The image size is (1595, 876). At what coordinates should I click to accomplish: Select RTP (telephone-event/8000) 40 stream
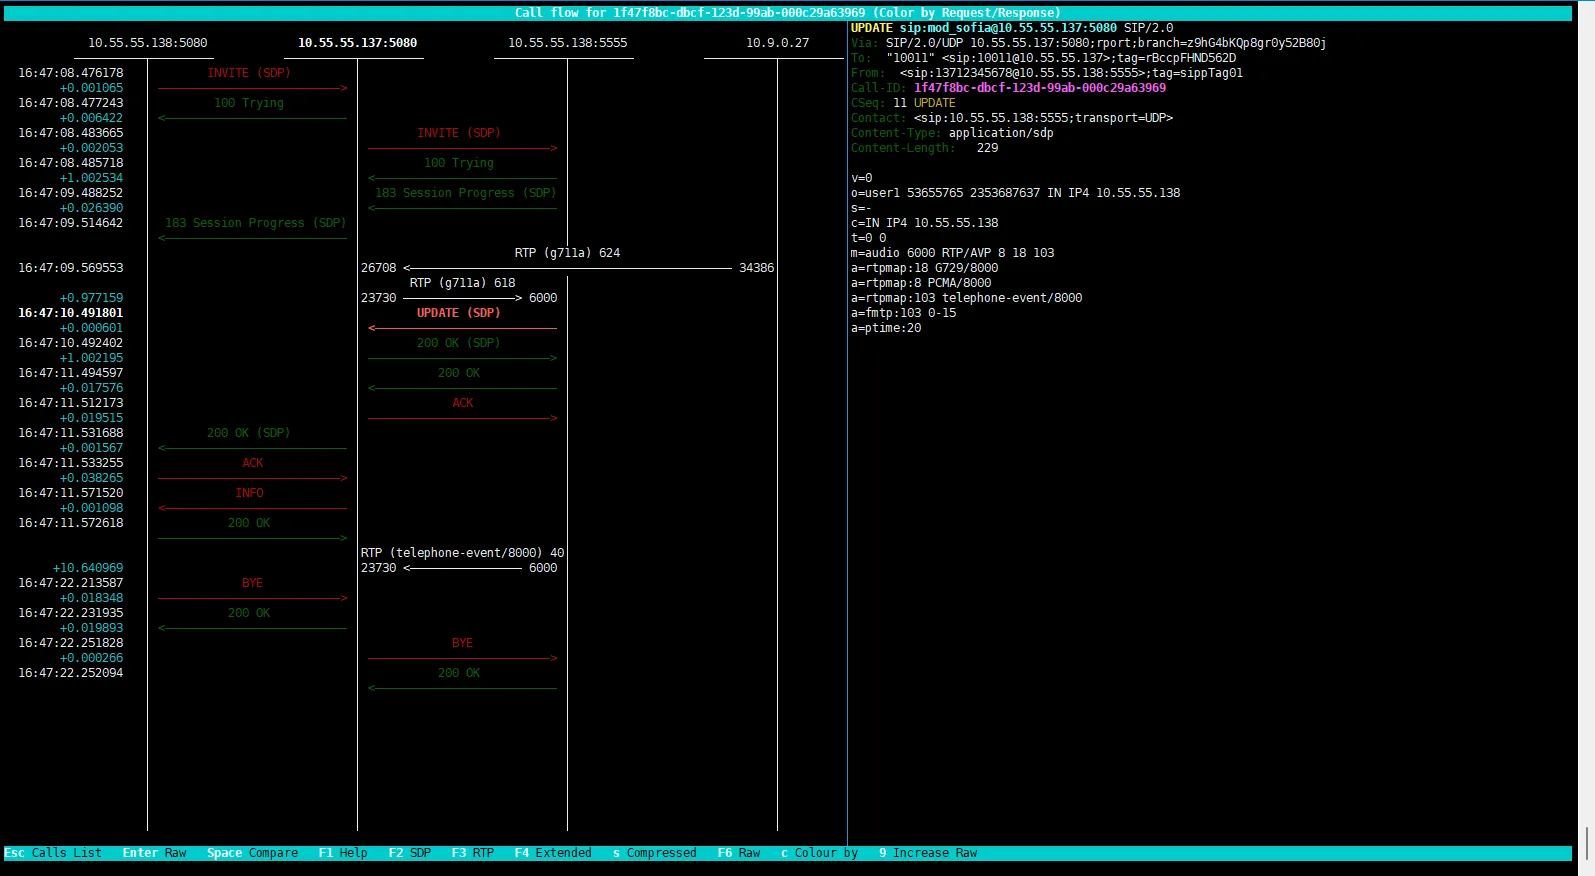click(x=462, y=553)
